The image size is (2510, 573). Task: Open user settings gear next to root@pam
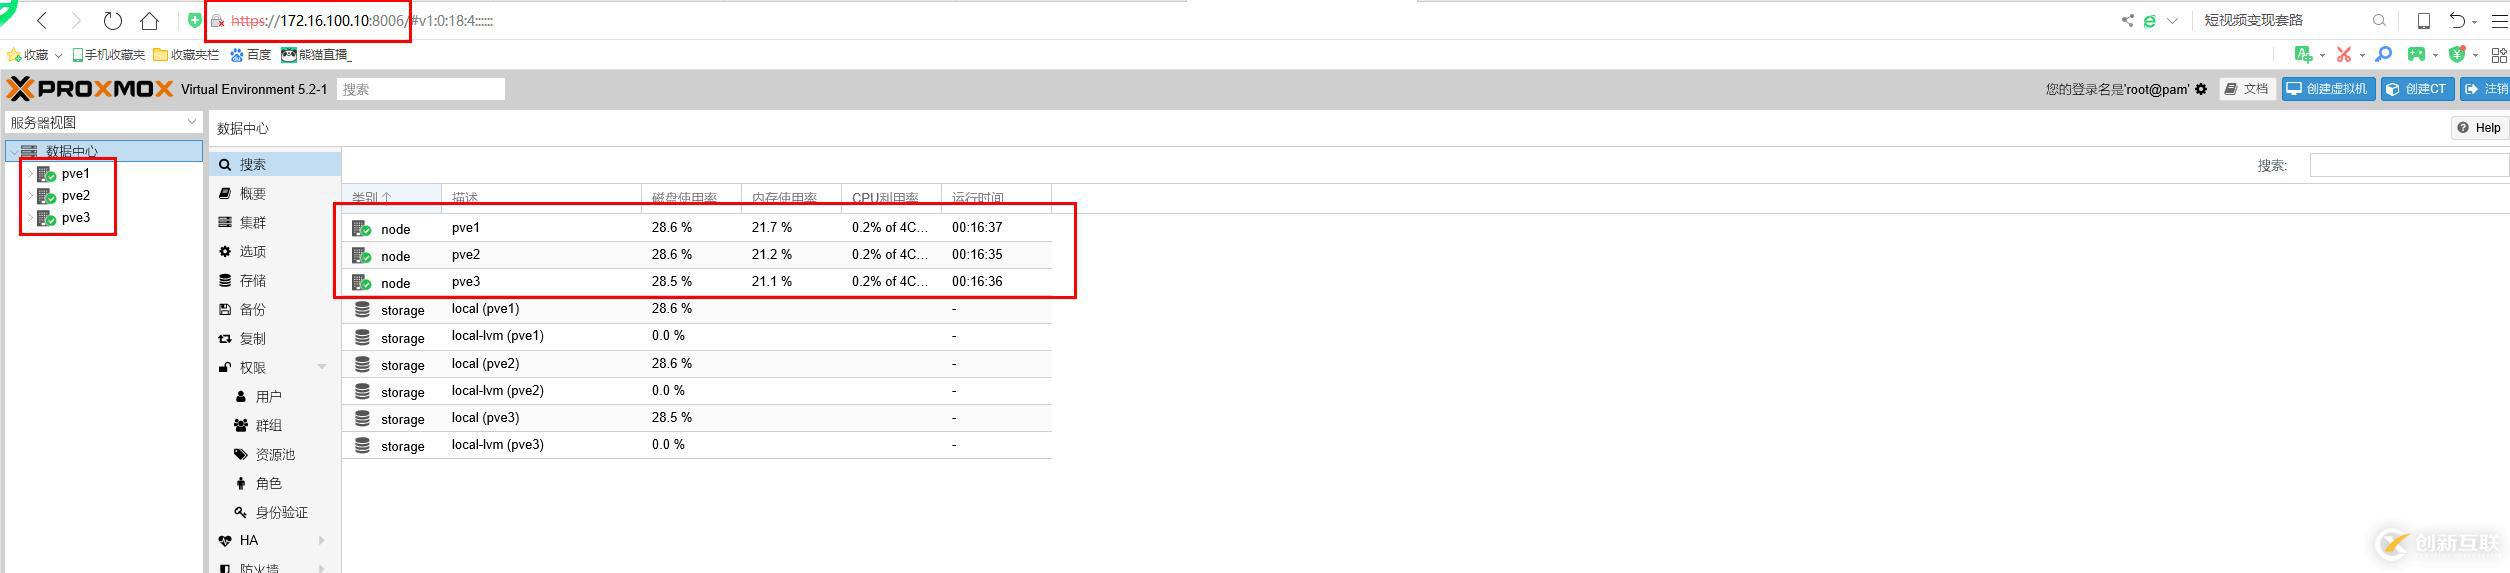[x=2201, y=89]
